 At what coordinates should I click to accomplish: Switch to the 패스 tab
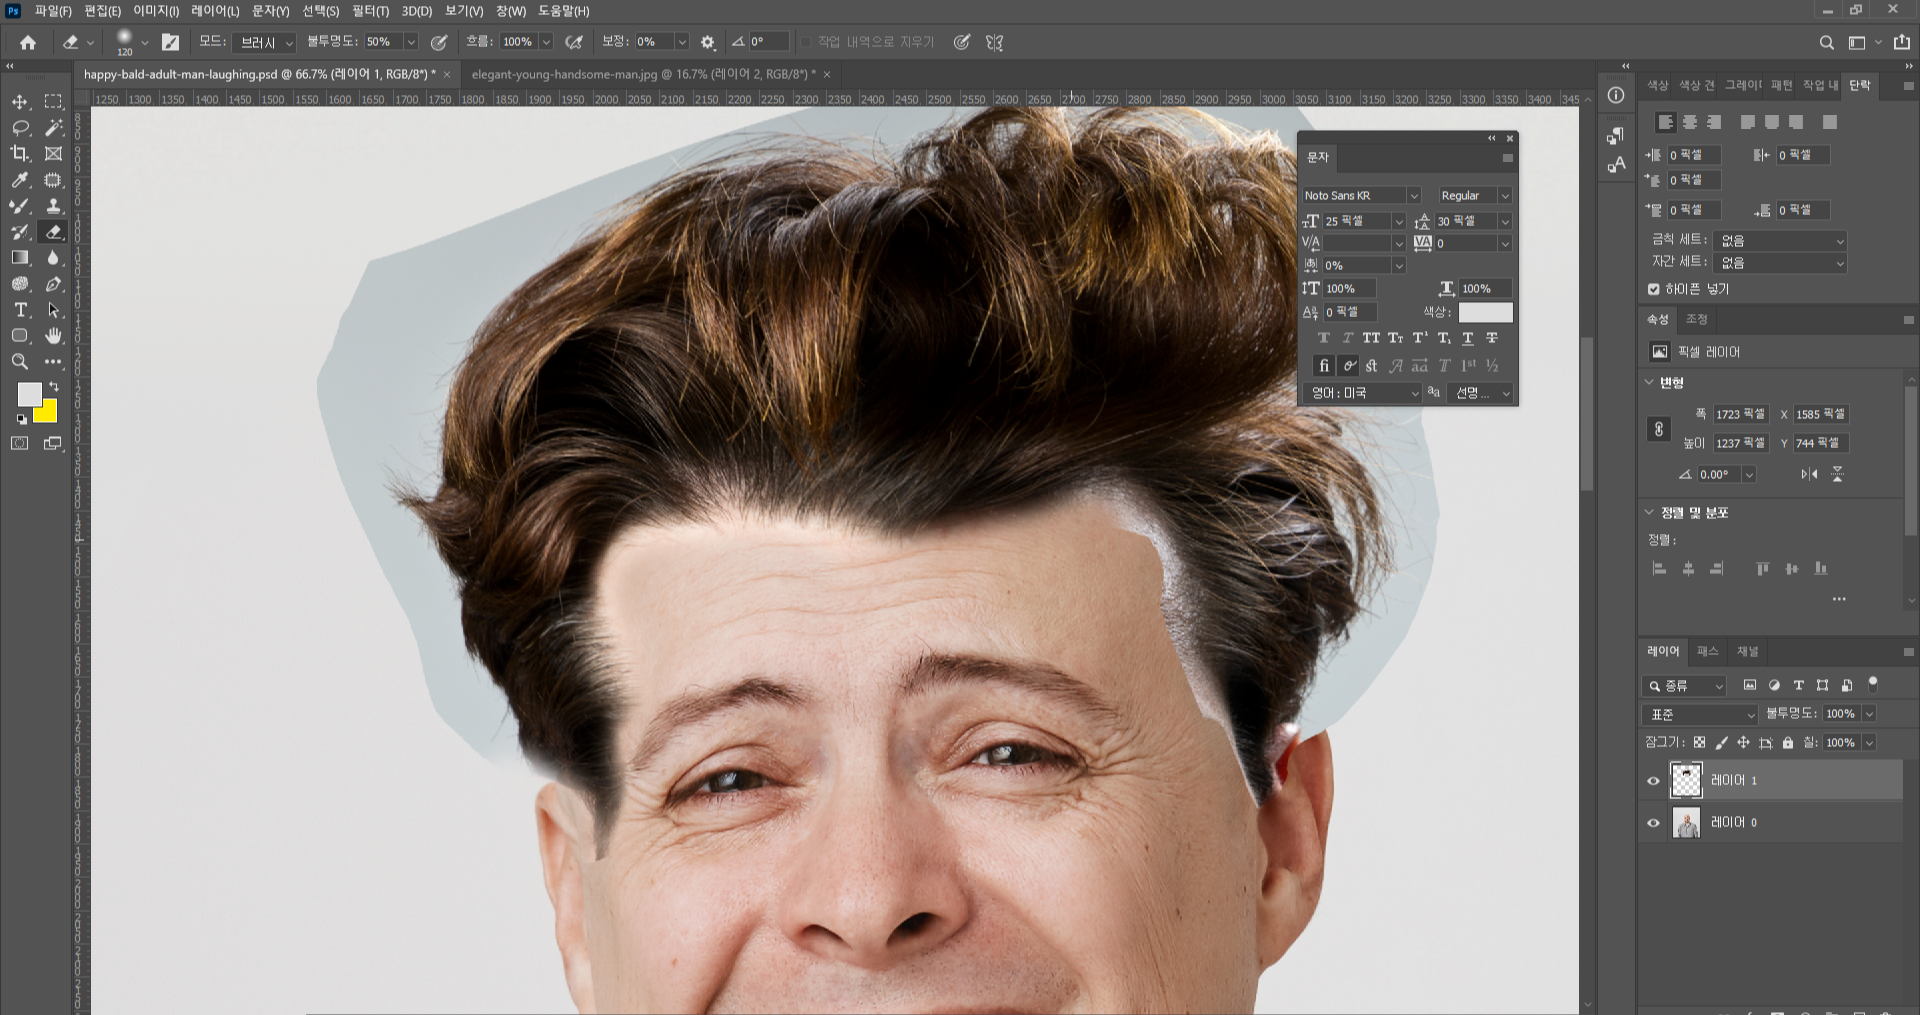coord(1707,651)
